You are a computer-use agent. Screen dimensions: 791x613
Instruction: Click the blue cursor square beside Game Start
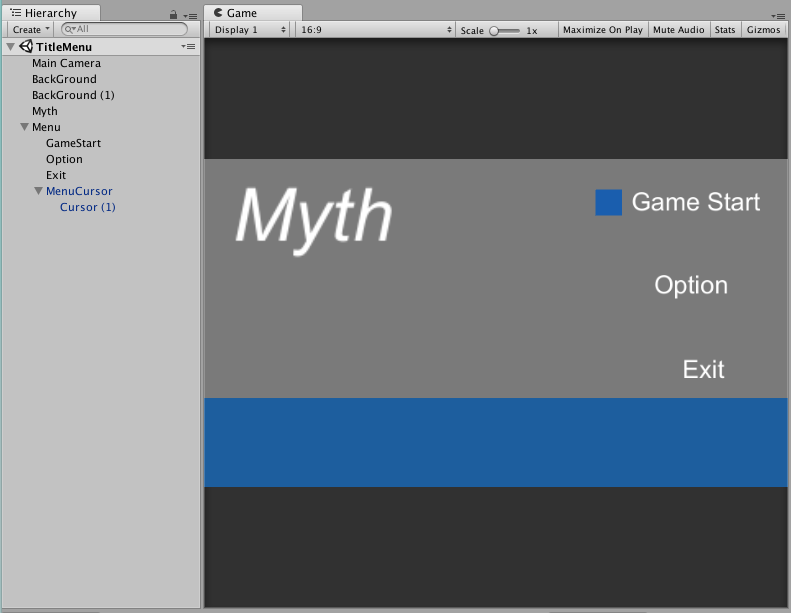point(608,202)
